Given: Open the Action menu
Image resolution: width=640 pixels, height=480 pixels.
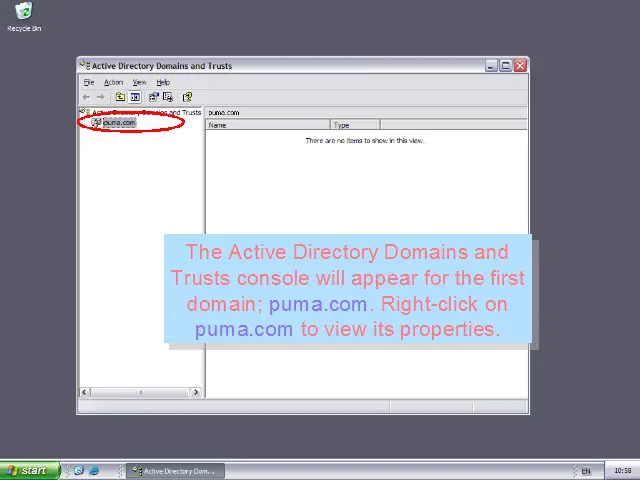Looking at the screenshot, I should [113, 82].
